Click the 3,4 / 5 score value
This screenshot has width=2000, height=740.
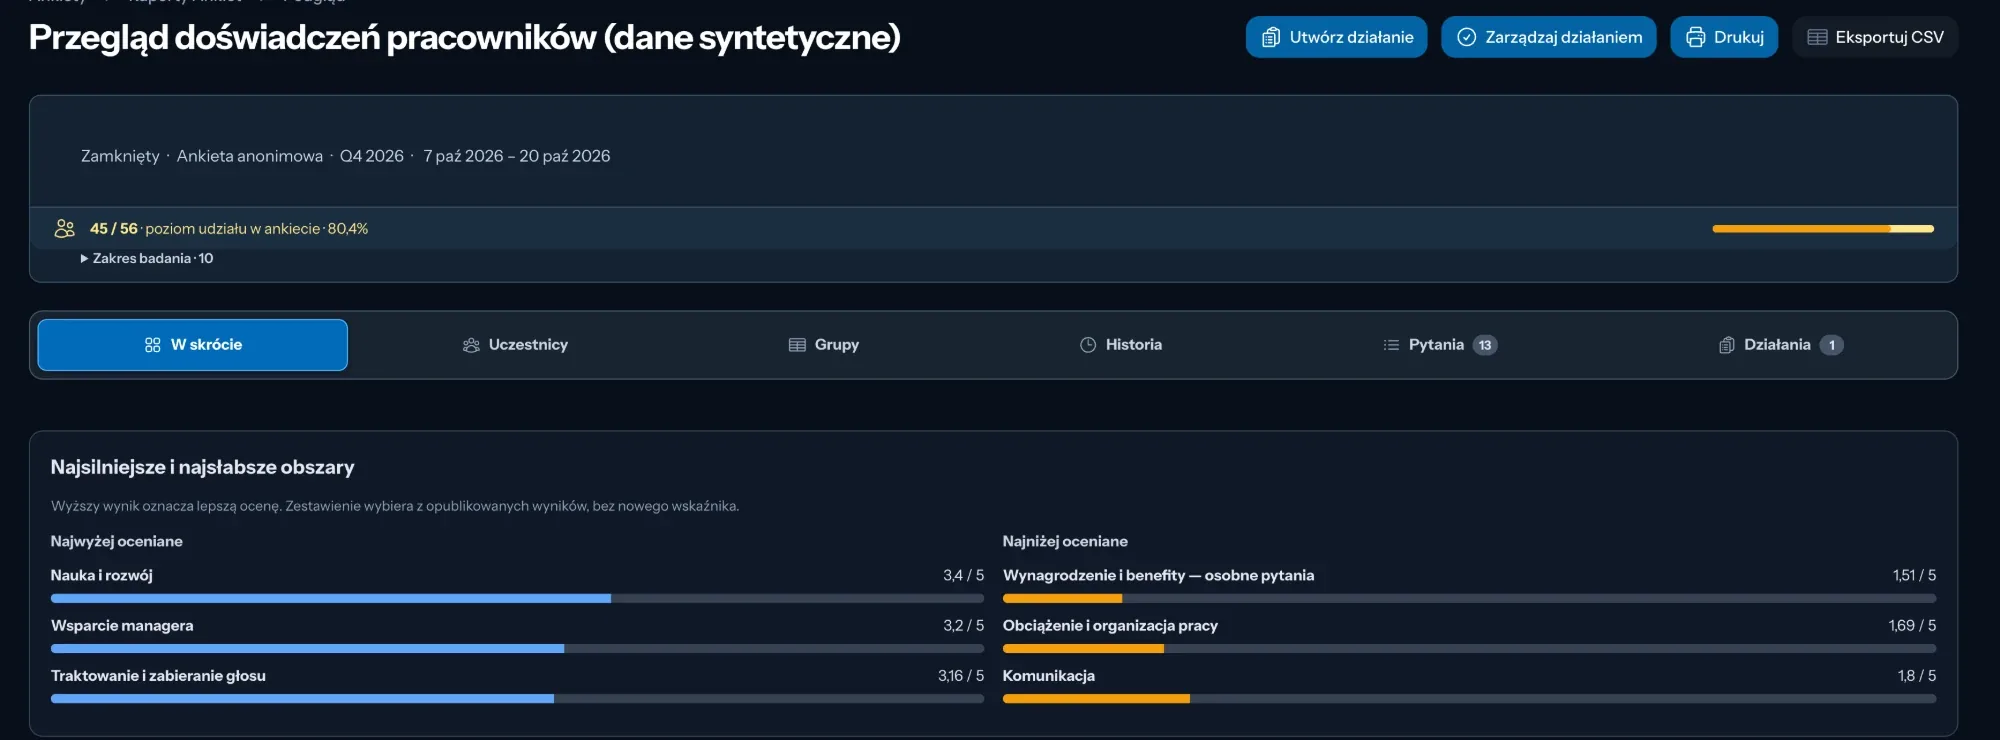[x=963, y=575]
